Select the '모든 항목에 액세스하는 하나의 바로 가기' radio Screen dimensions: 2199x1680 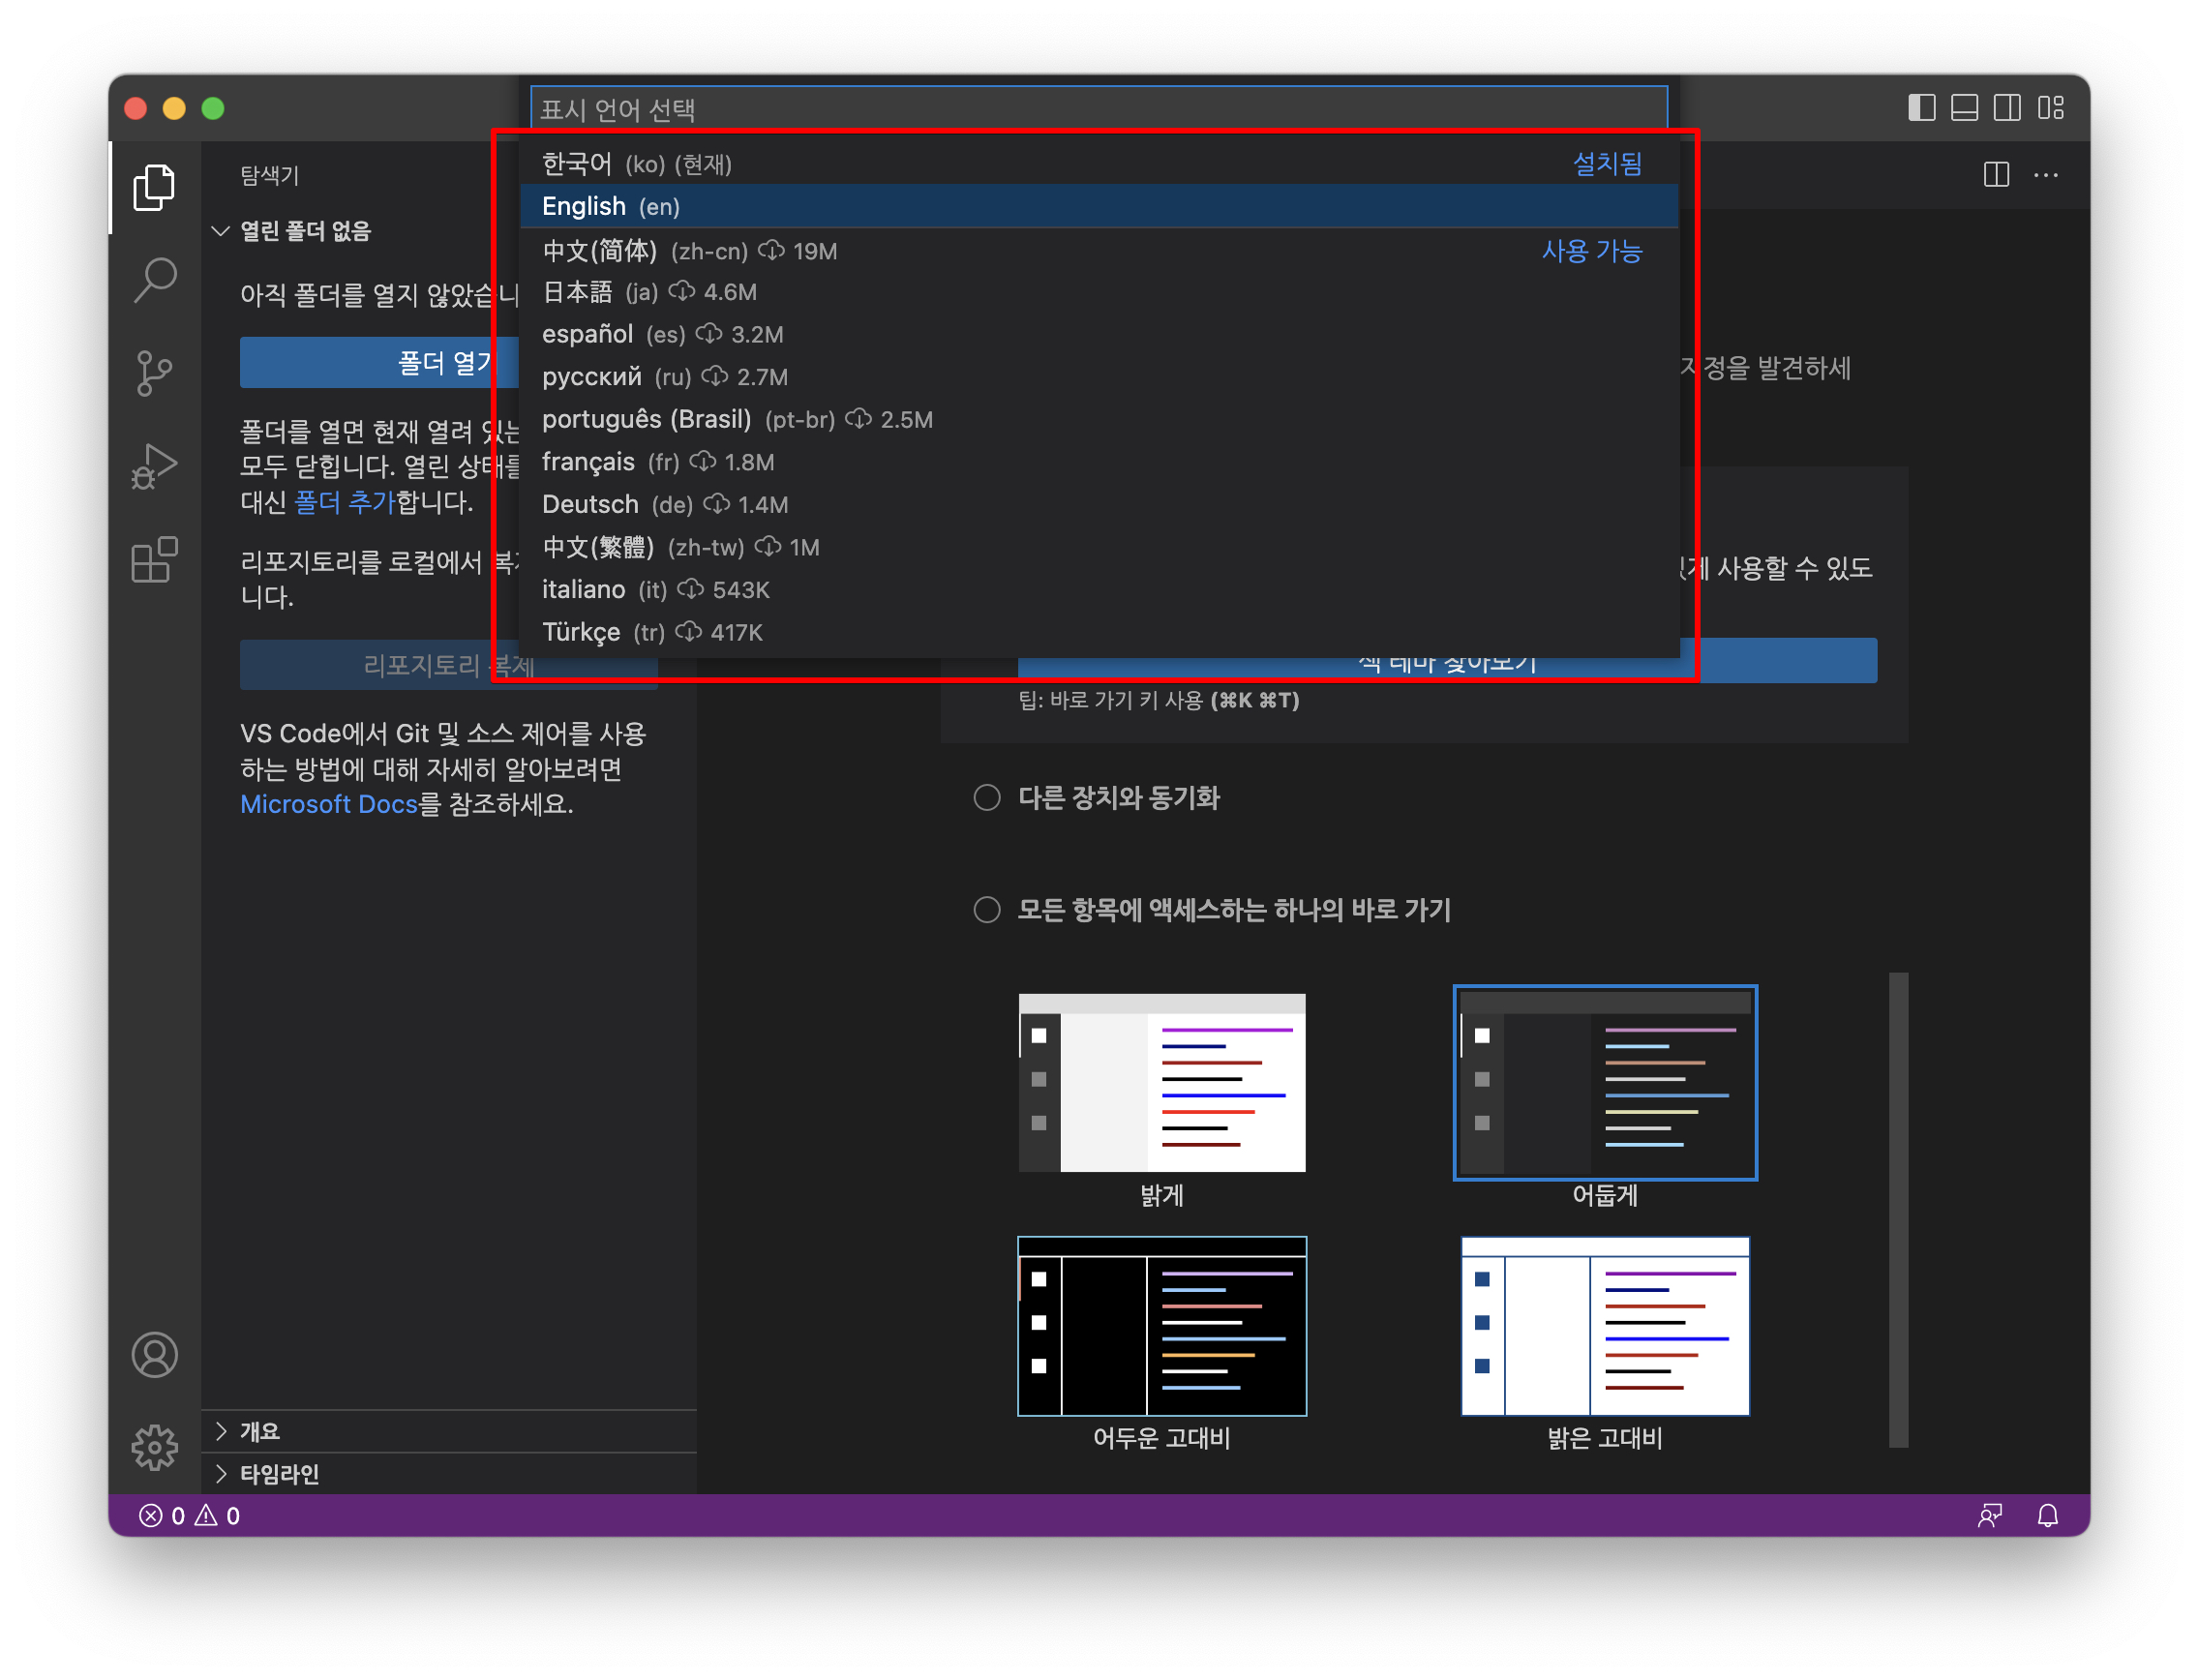tap(987, 909)
